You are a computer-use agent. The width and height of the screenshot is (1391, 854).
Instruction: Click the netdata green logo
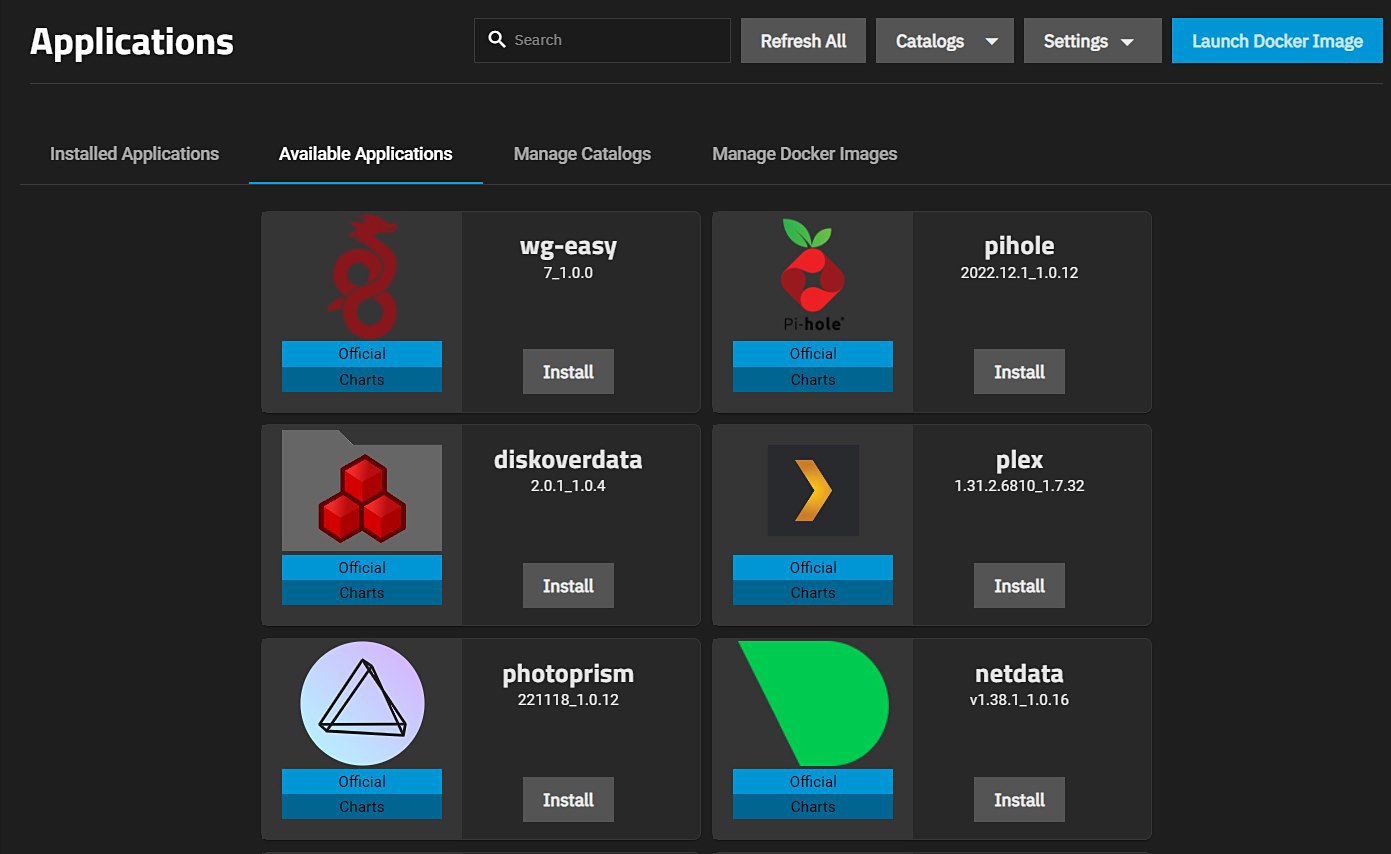click(813, 704)
